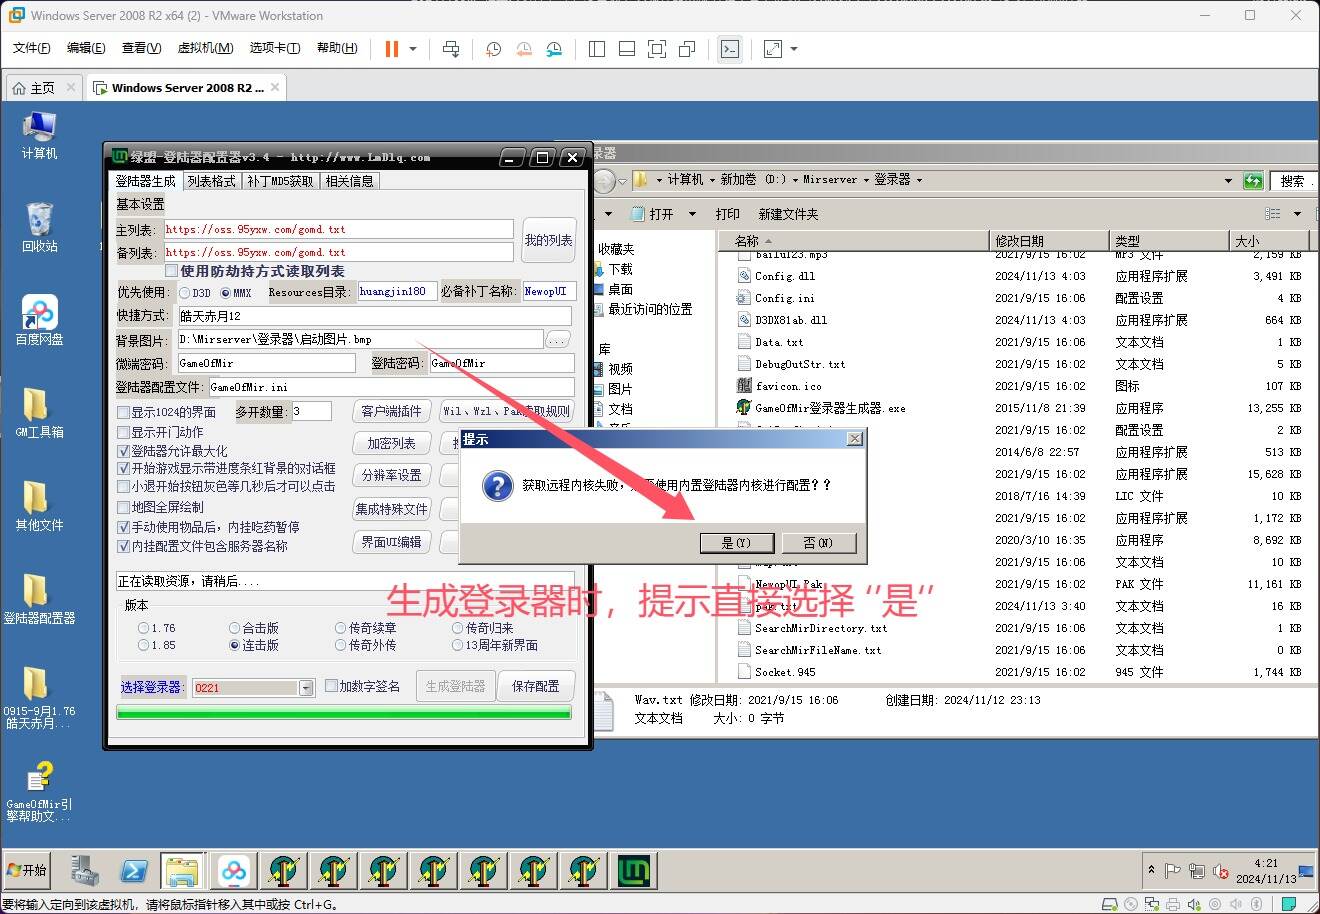The width and height of the screenshot is (1320, 914).
Task: Open Baidu Netdisk desktop icon
Action: click(x=39, y=319)
